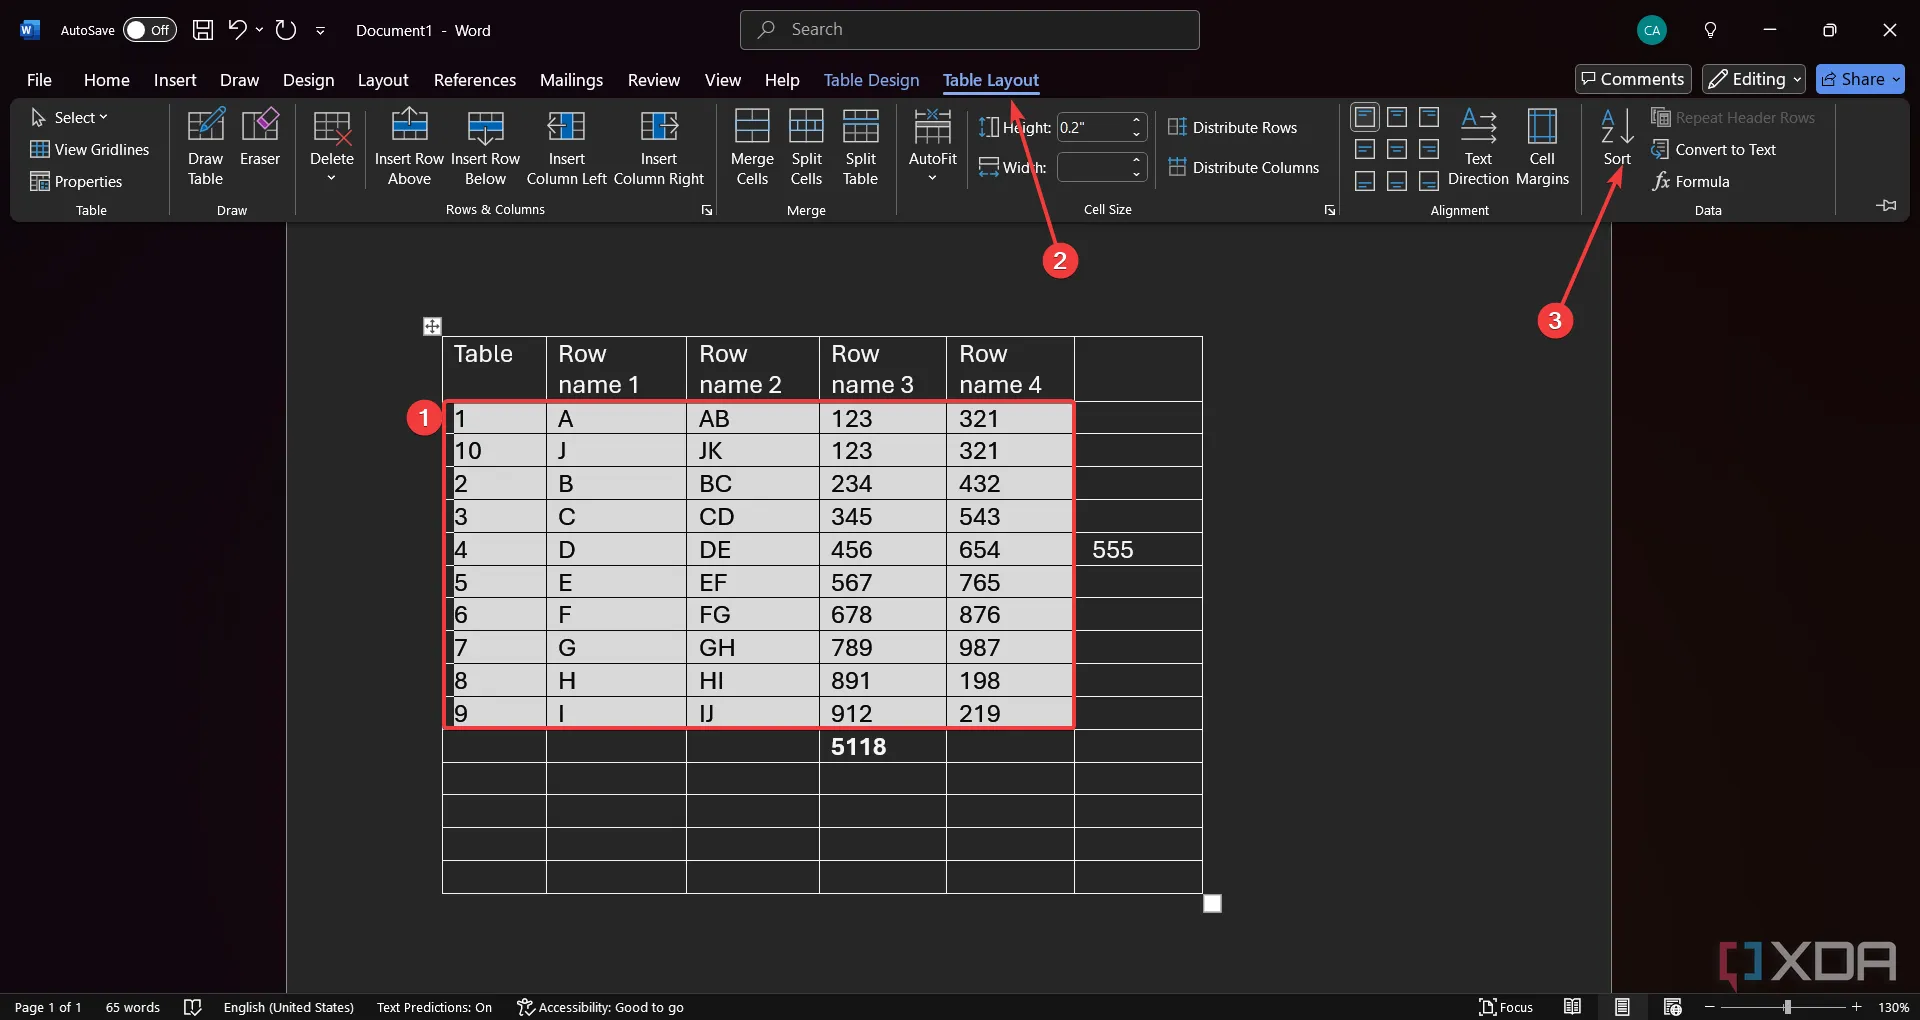Click Insert Row Below

pos(485,147)
